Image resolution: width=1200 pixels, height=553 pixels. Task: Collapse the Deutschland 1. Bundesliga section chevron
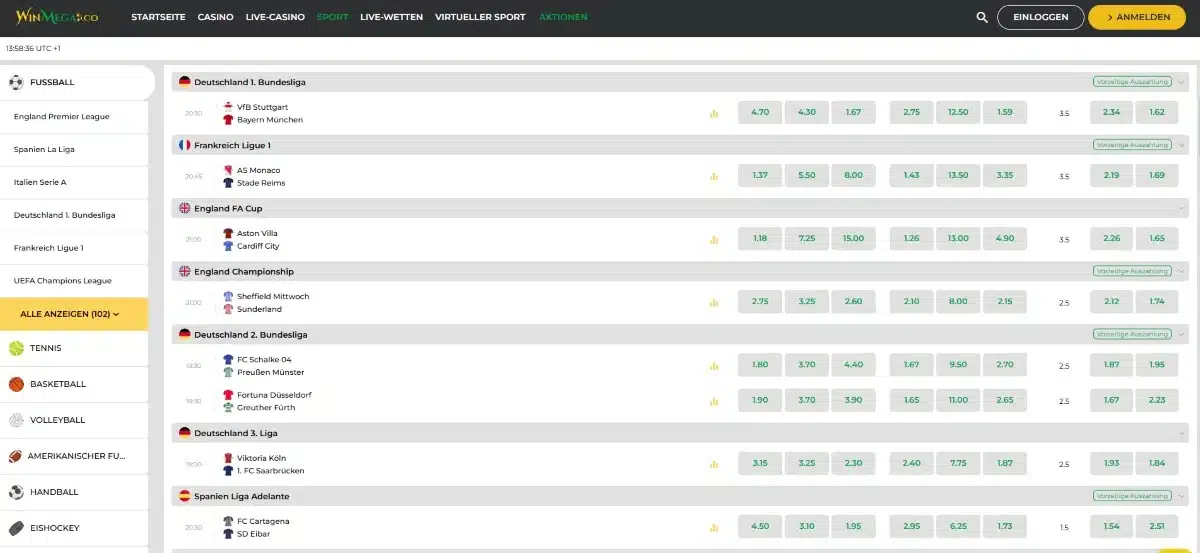1182,82
